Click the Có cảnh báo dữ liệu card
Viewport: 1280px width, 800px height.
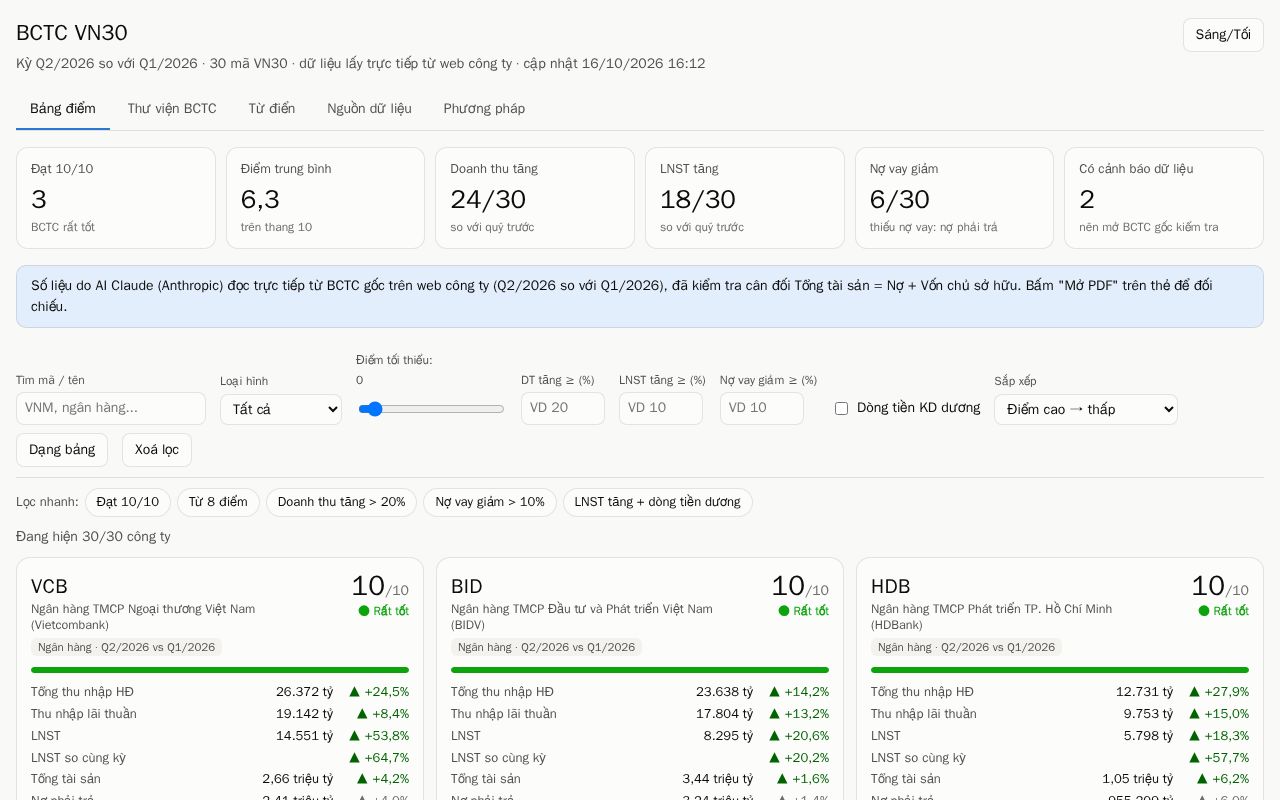tap(1164, 198)
